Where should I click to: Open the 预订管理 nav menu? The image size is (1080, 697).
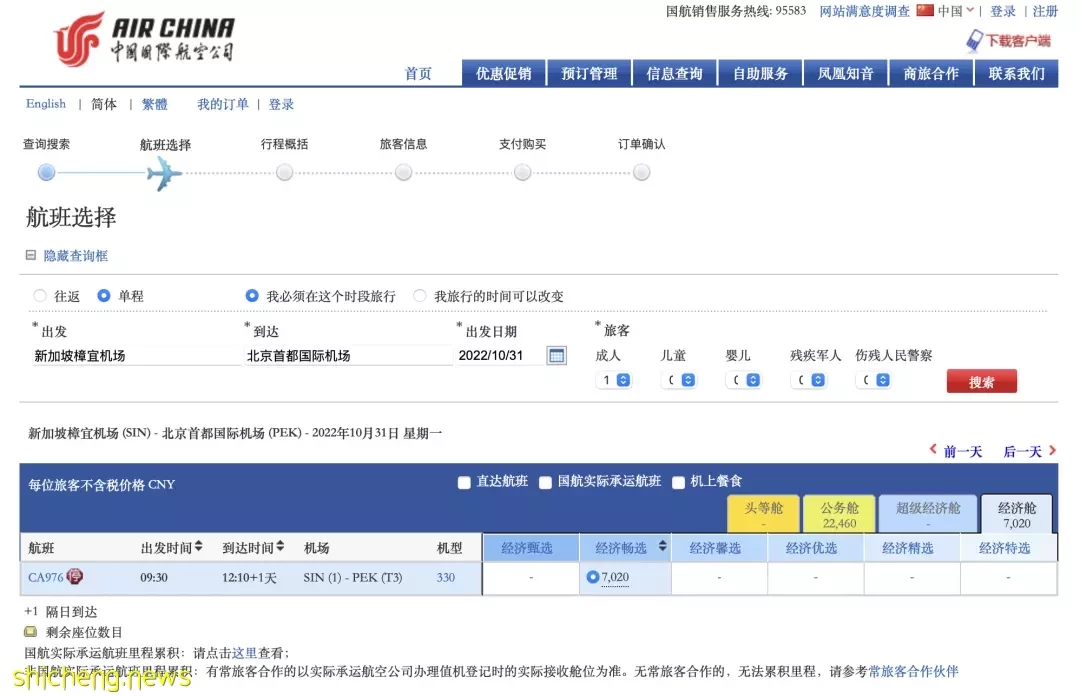pos(589,73)
